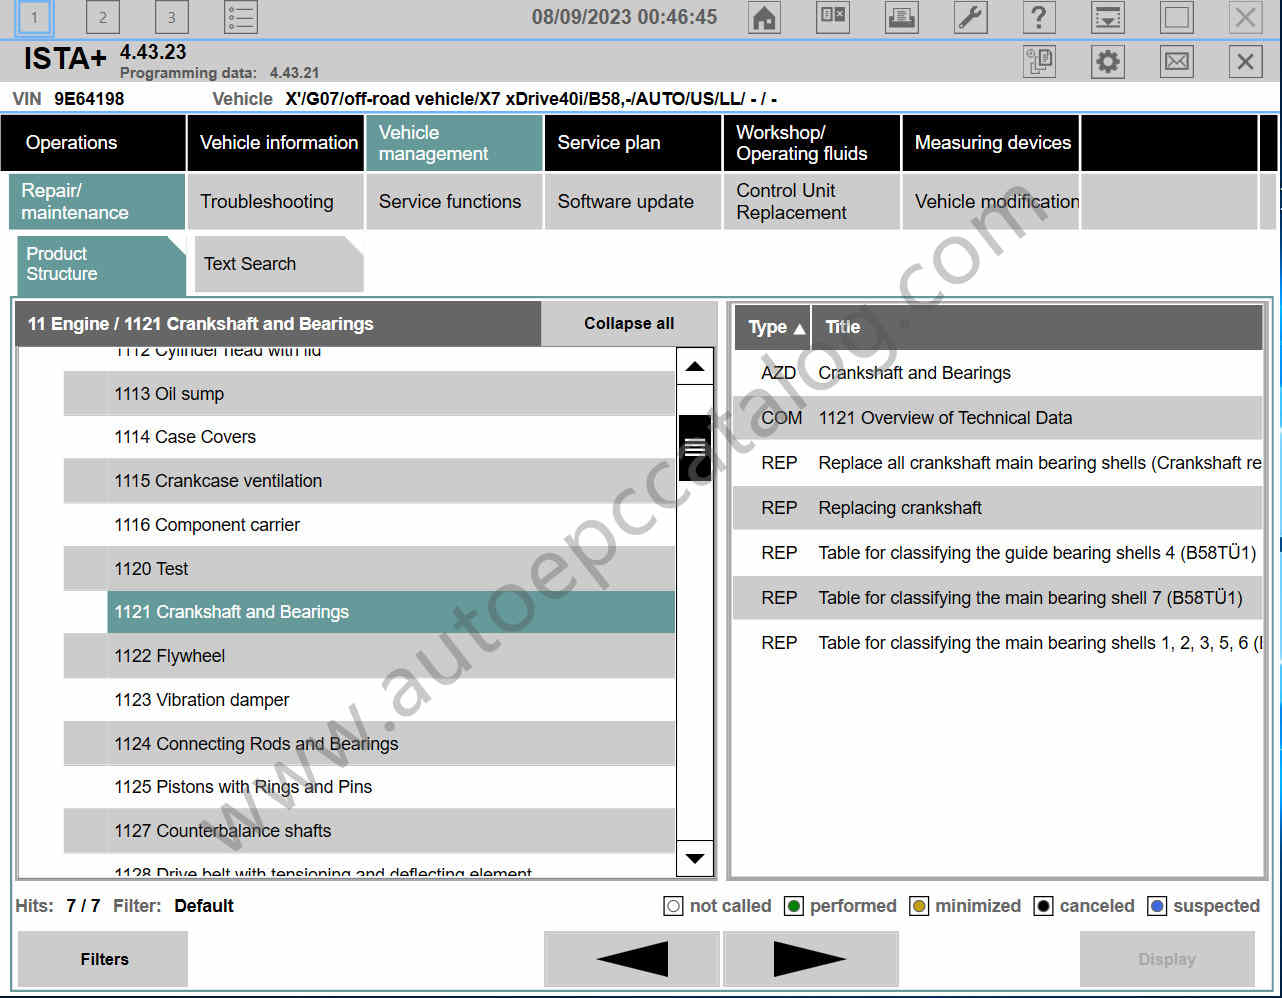
Task: Open the wrench tools icon
Action: coord(971,17)
